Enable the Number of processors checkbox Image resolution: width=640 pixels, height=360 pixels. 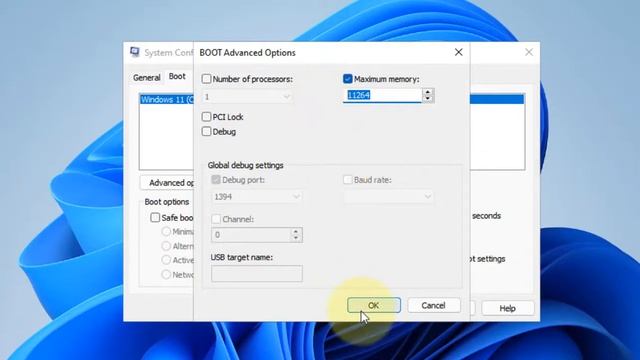pos(207,79)
